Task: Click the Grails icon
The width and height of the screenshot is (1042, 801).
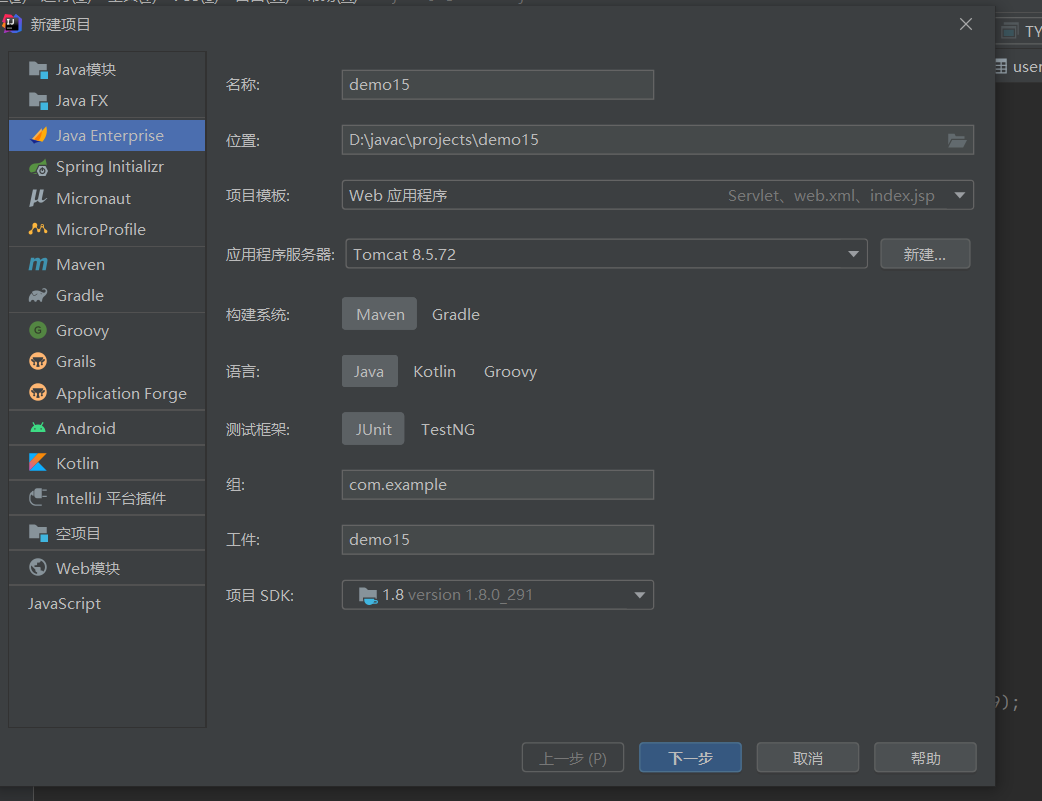Action: point(38,362)
